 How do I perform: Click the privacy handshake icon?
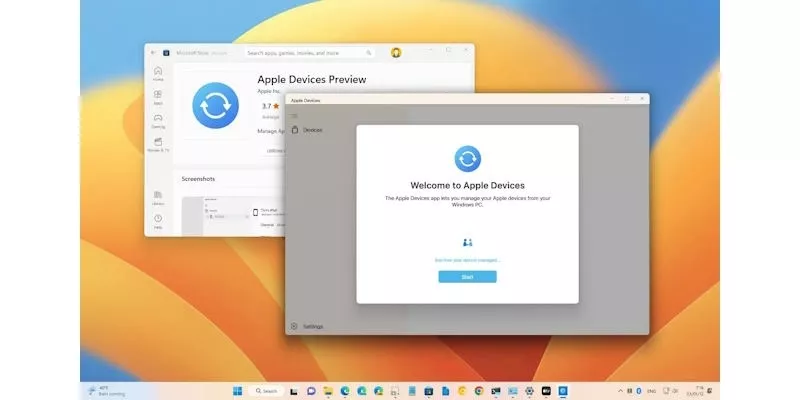(467, 242)
